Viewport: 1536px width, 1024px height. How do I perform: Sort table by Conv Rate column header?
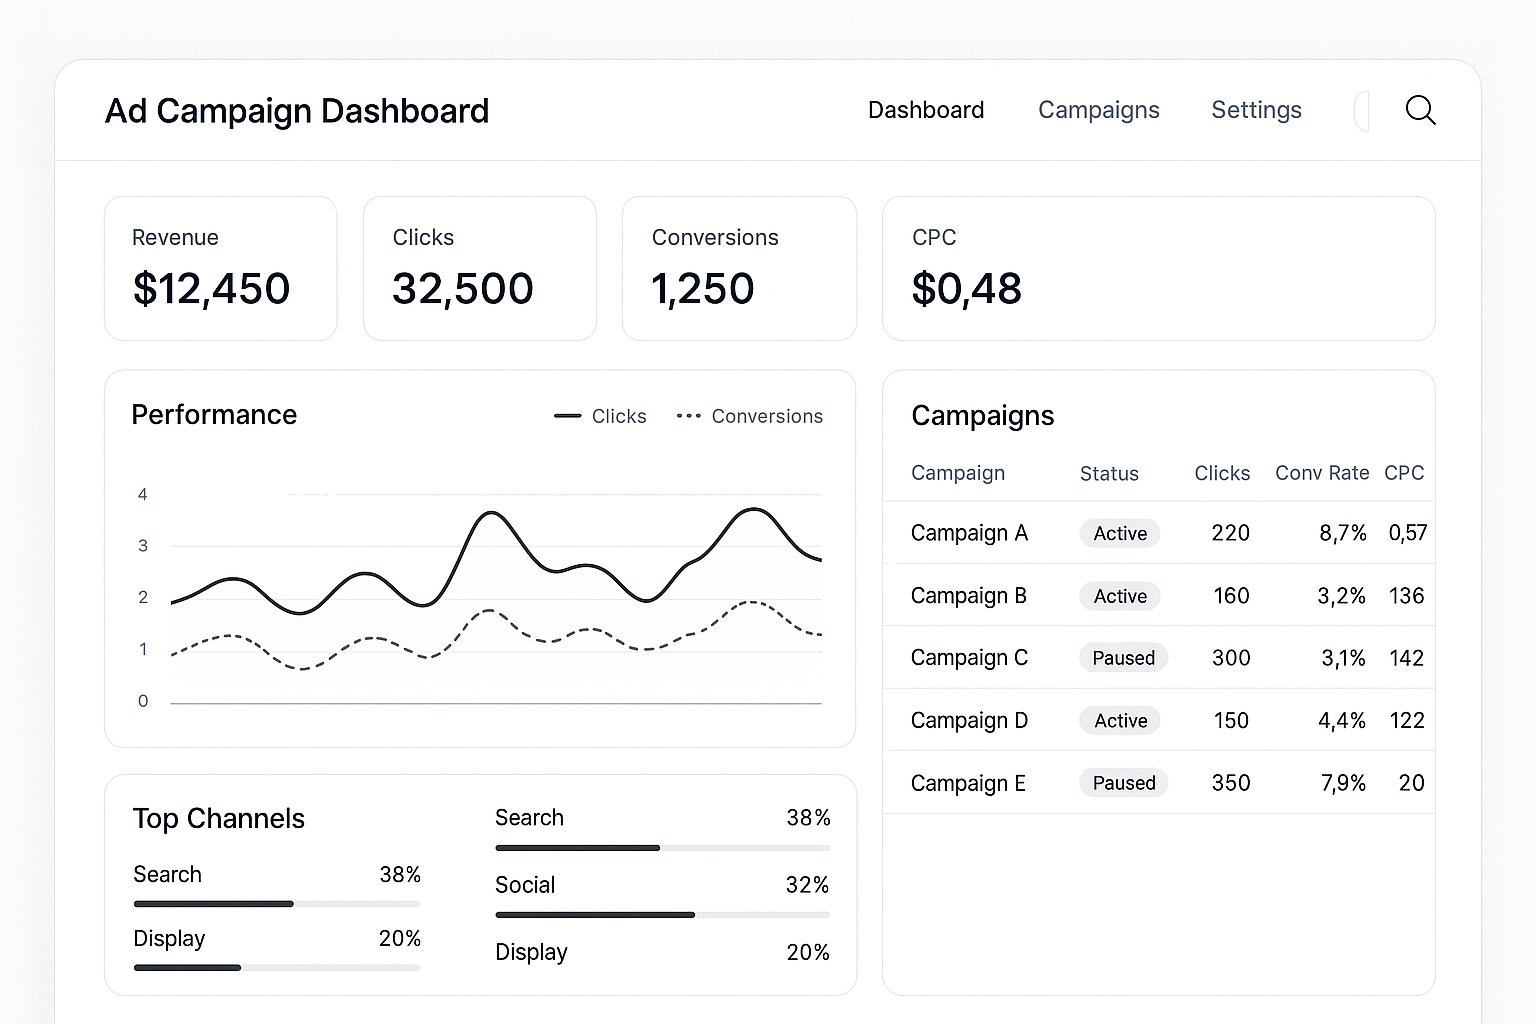(1321, 473)
